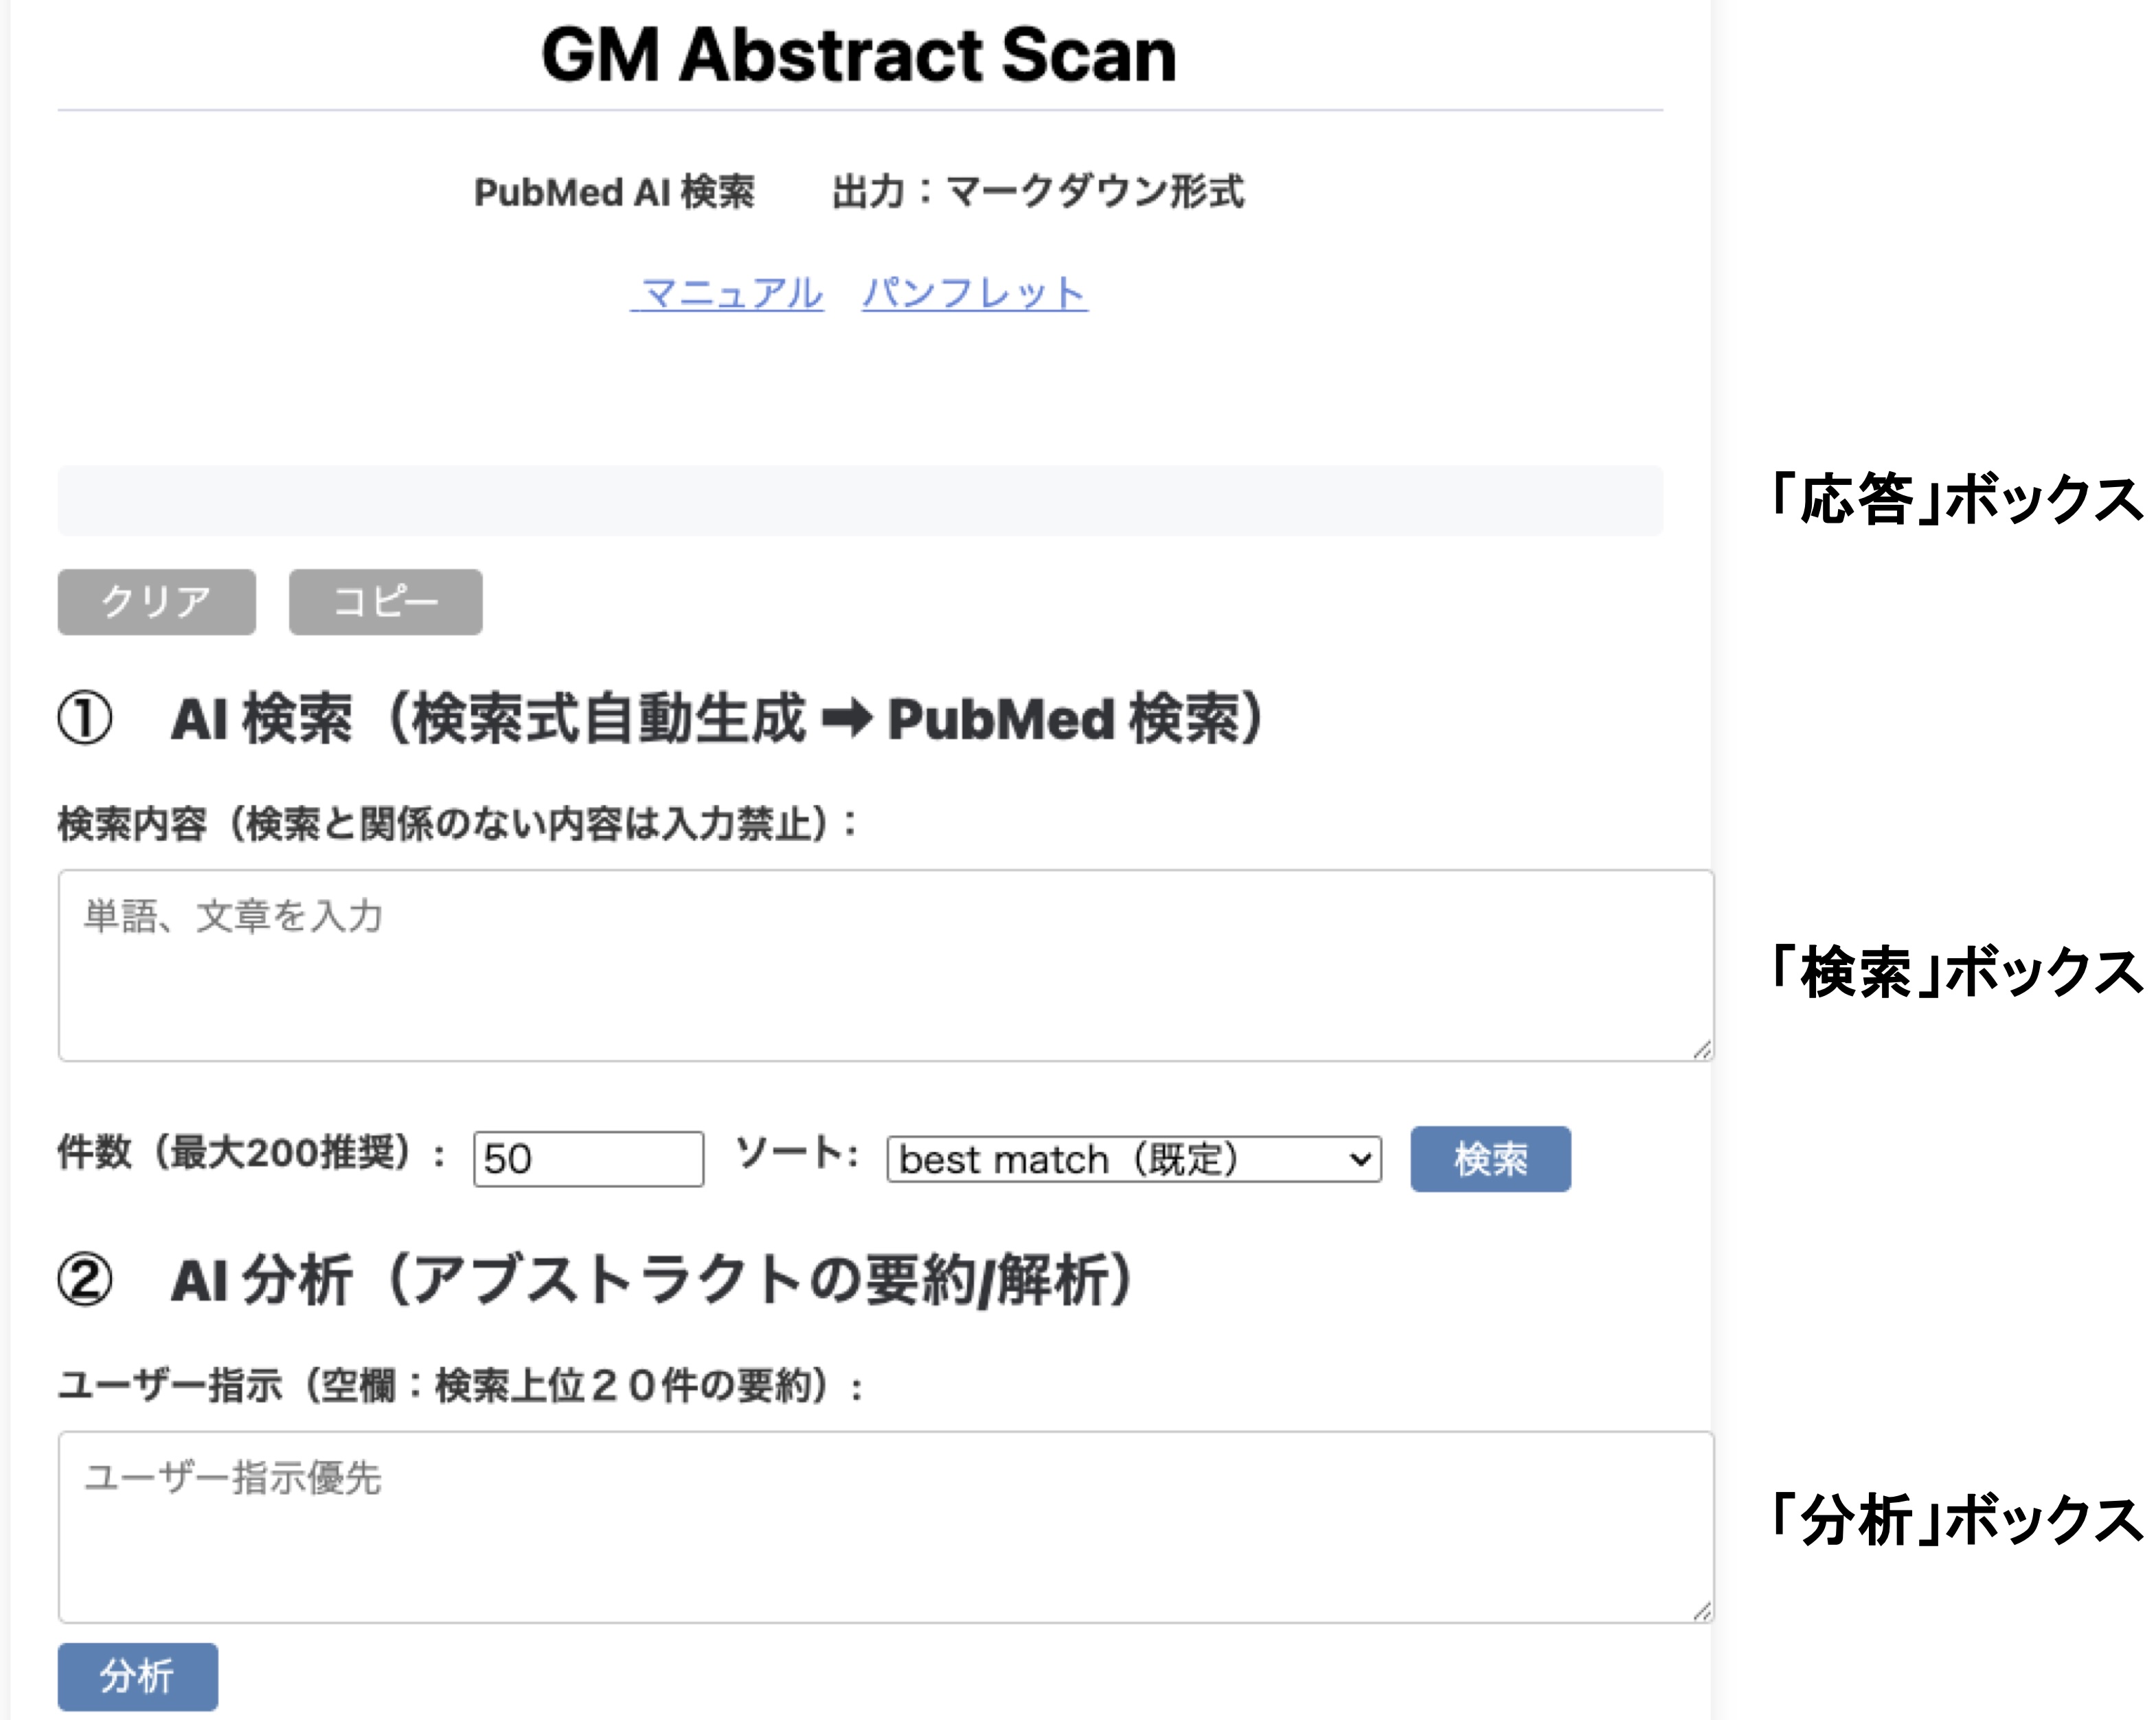The width and height of the screenshot is (2156, 1720).
Task: Click the ② AI 分析 section heading
Action: [595, 1281]
